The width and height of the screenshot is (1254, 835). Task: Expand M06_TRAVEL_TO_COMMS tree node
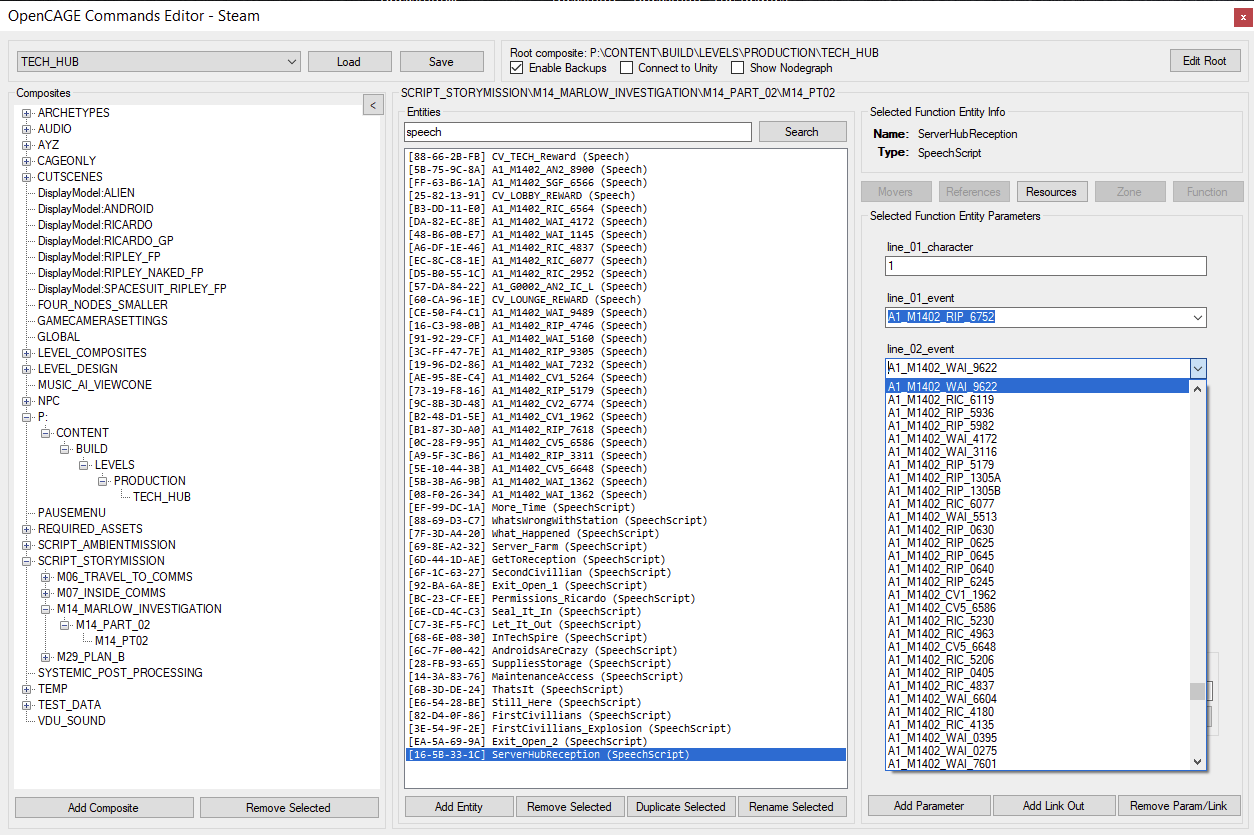click(46, 577)
